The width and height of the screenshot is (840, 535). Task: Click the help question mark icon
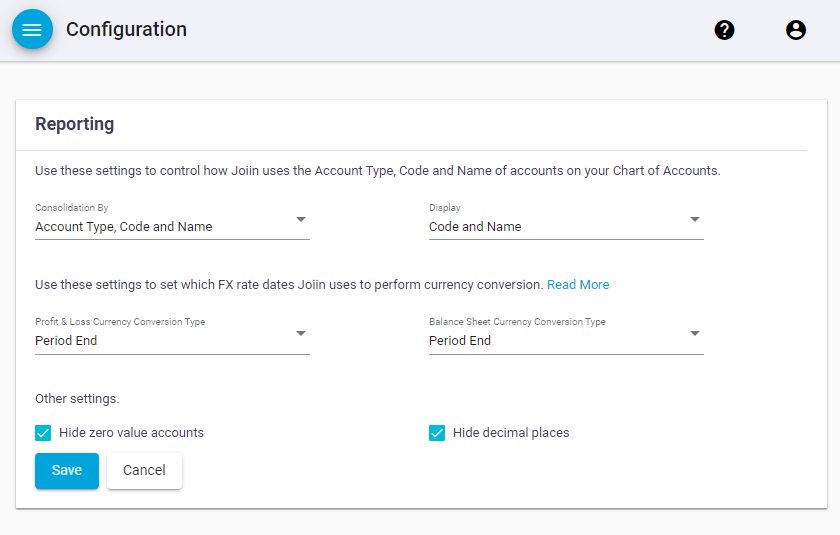[x=724, y=30]
